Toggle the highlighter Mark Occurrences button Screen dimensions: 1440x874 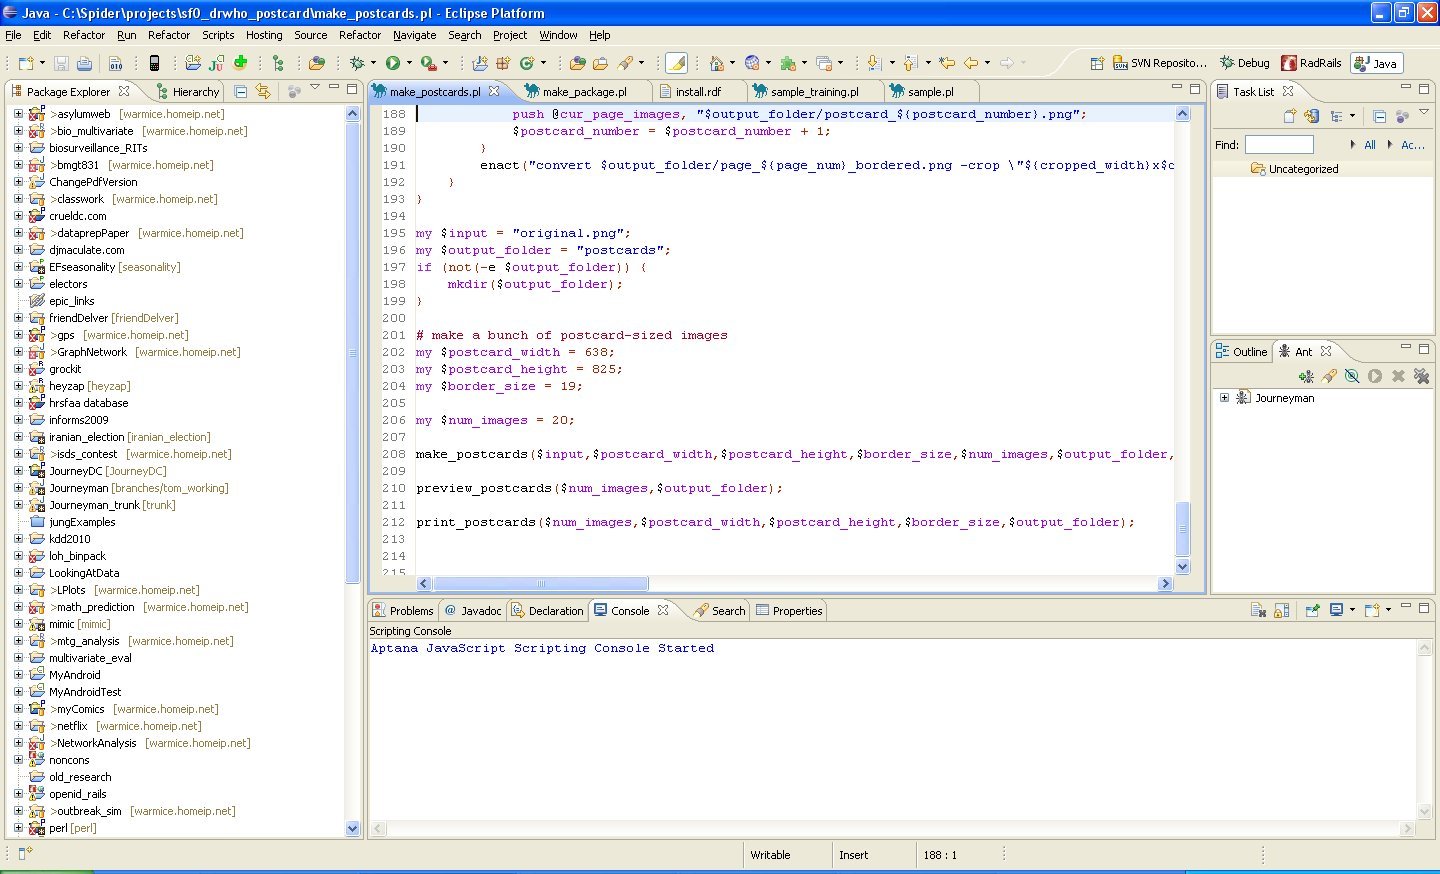676,63
